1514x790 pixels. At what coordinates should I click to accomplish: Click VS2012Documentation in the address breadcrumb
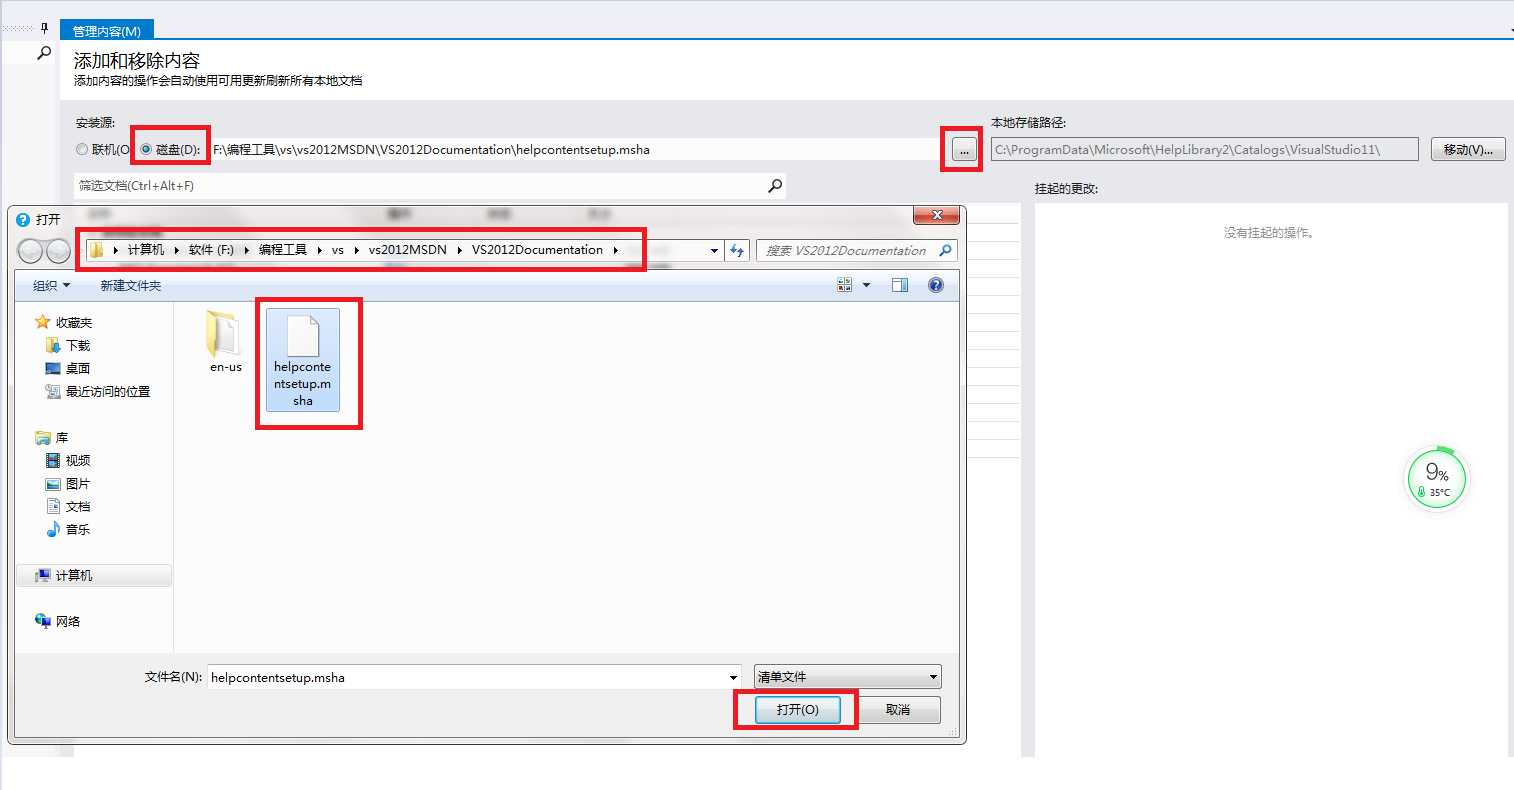point(538,250)
